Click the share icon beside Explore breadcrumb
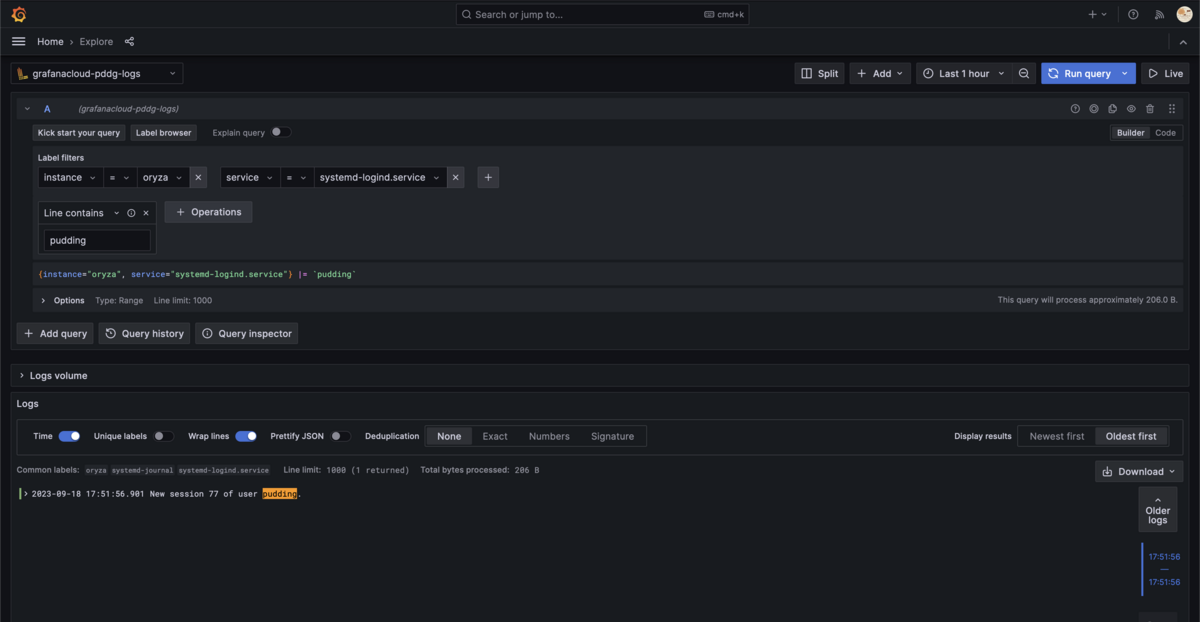The width and height of the screenshot is (1200, 622). point(129,42)
